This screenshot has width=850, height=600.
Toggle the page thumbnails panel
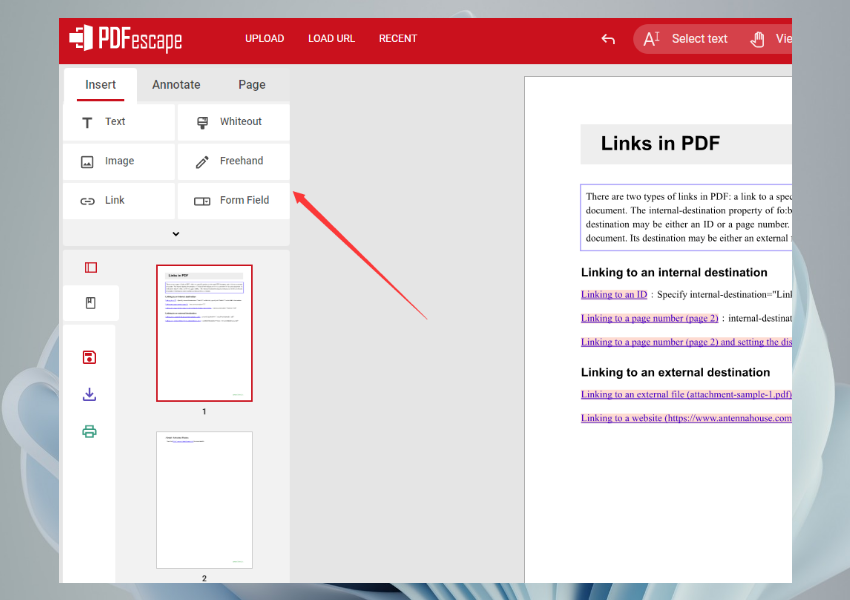coord(90,267)
